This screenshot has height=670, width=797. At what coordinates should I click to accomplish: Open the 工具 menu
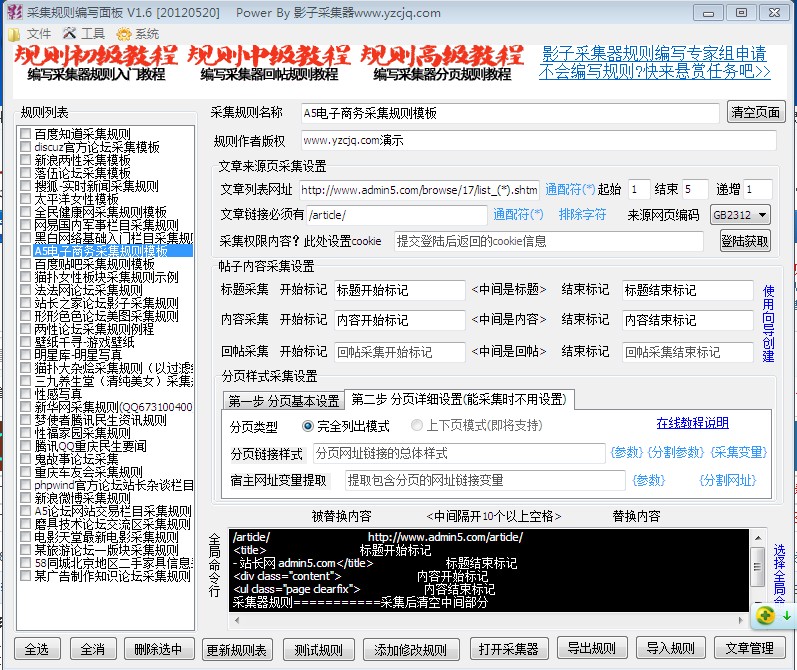click(83, 33)
